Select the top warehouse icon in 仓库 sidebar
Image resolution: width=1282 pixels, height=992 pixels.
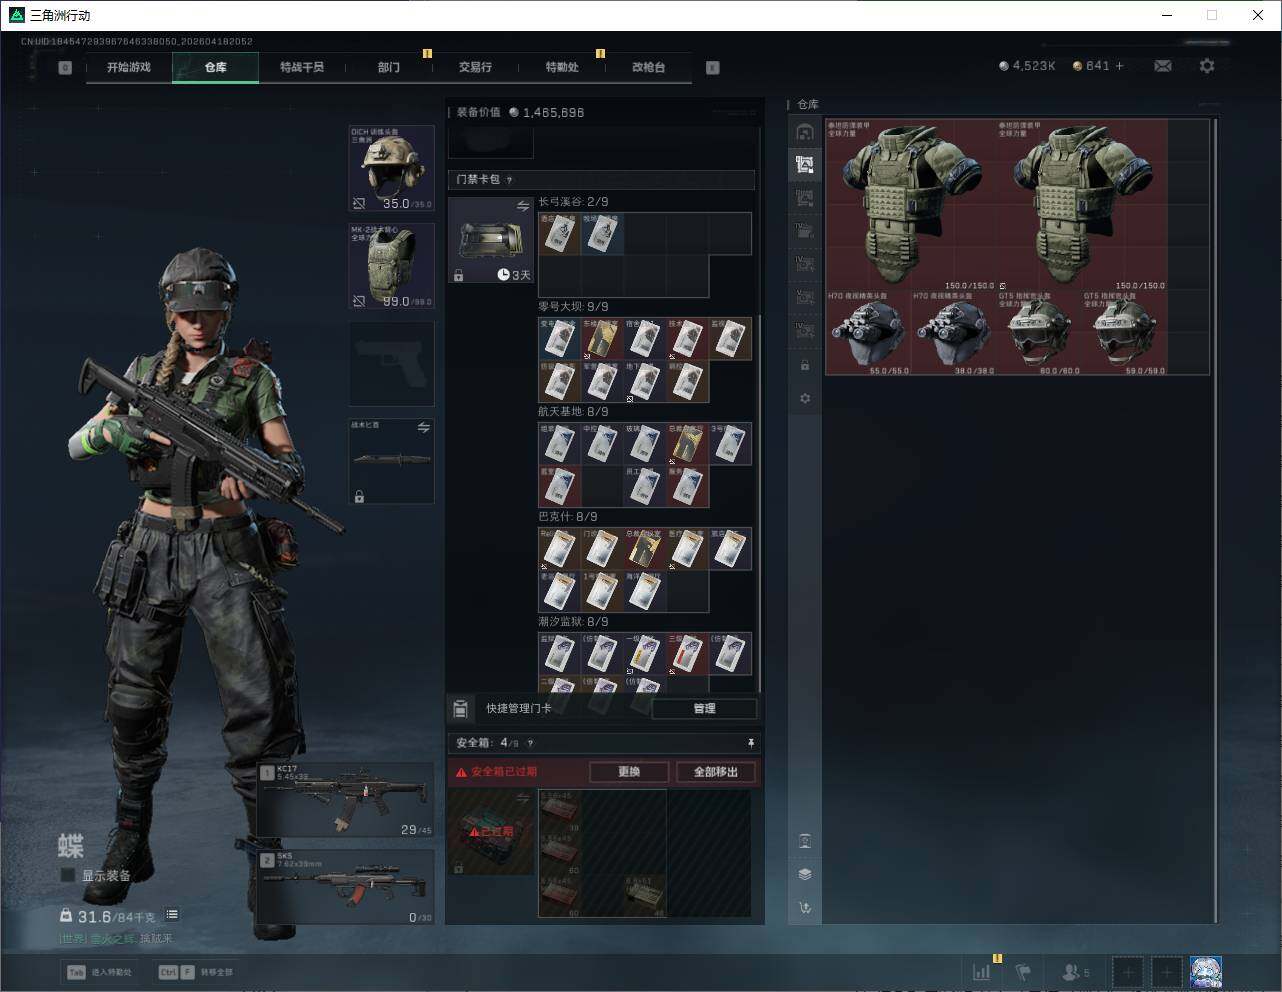coord(805,132)
